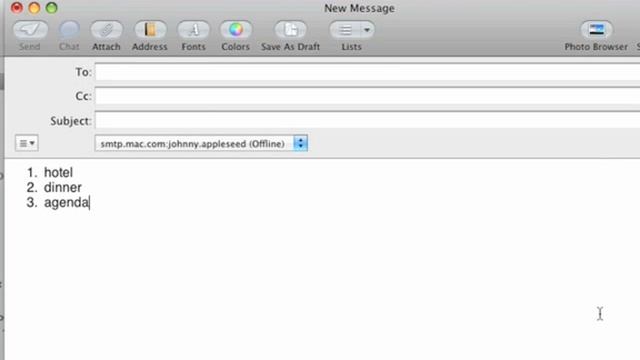
Task: Click into the To field
Action: 367,72
